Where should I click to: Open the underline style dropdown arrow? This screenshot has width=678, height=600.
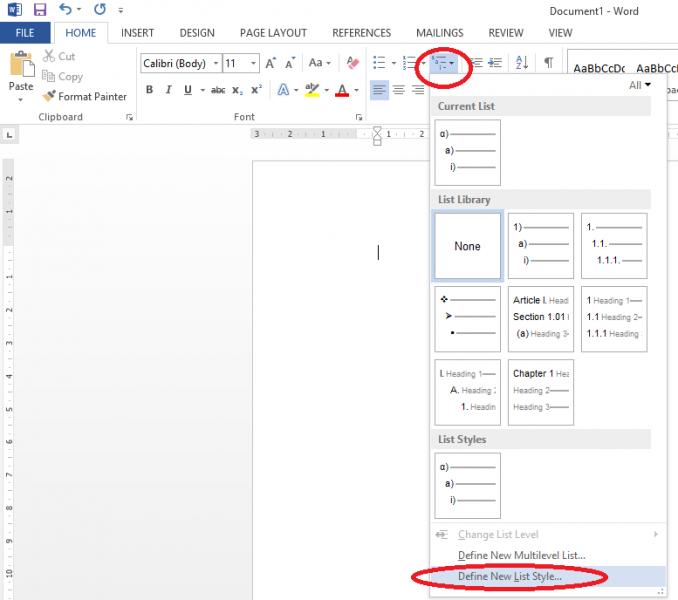(202, 90)
